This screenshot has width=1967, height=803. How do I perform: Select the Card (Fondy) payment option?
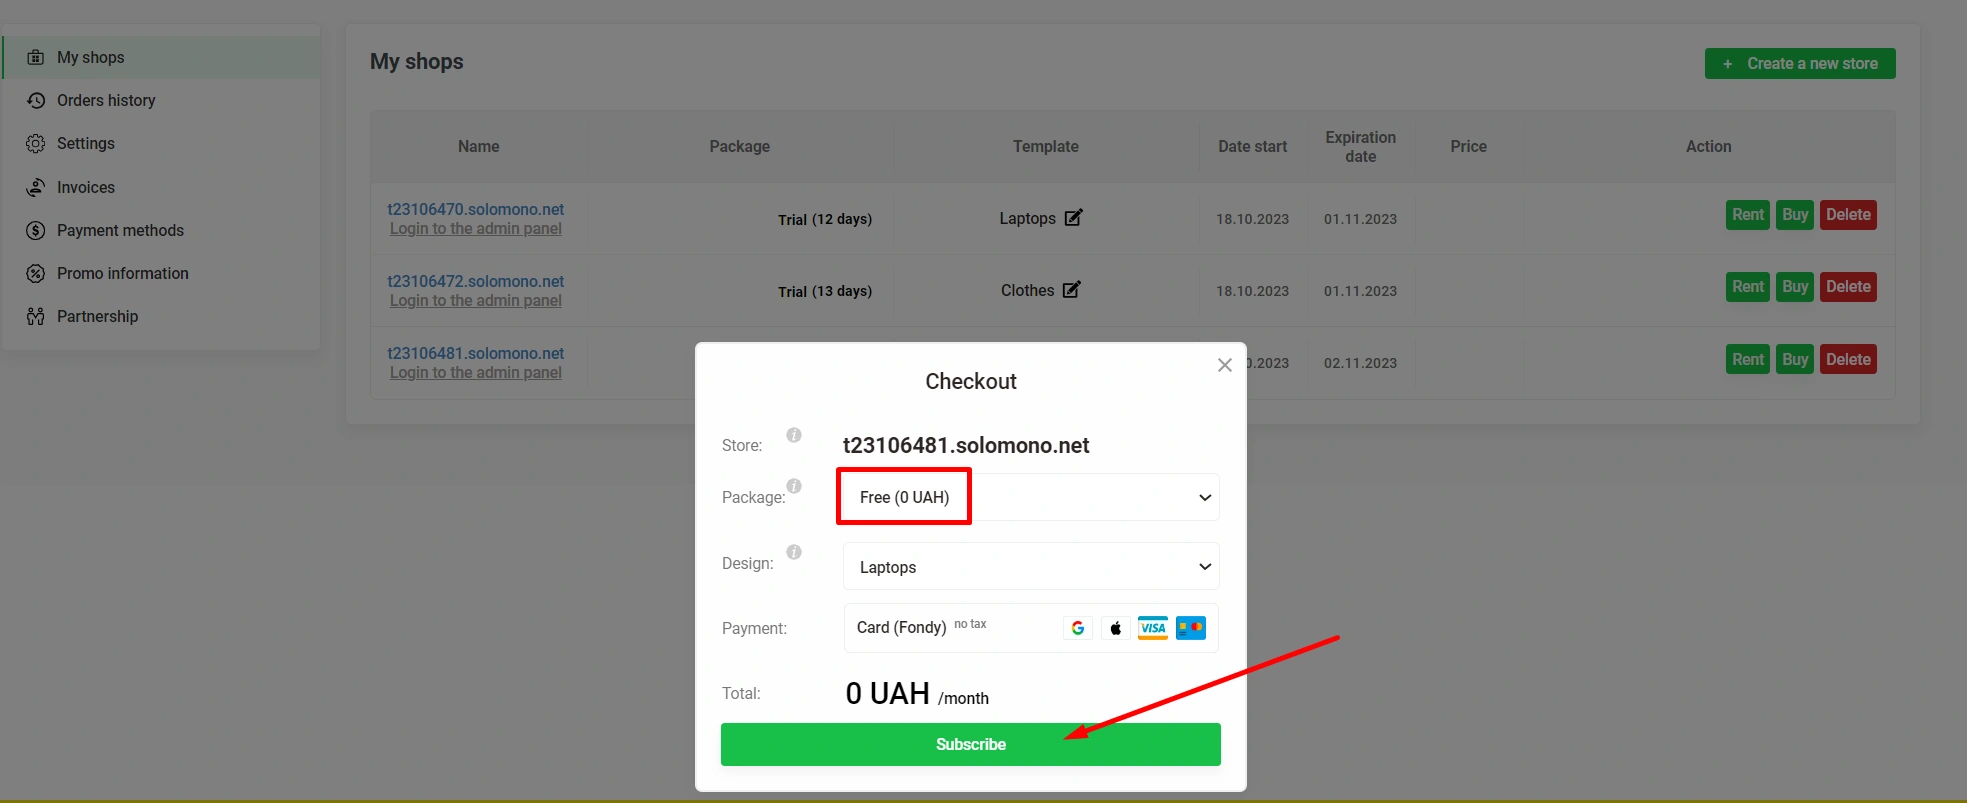[x=901, y=628]
